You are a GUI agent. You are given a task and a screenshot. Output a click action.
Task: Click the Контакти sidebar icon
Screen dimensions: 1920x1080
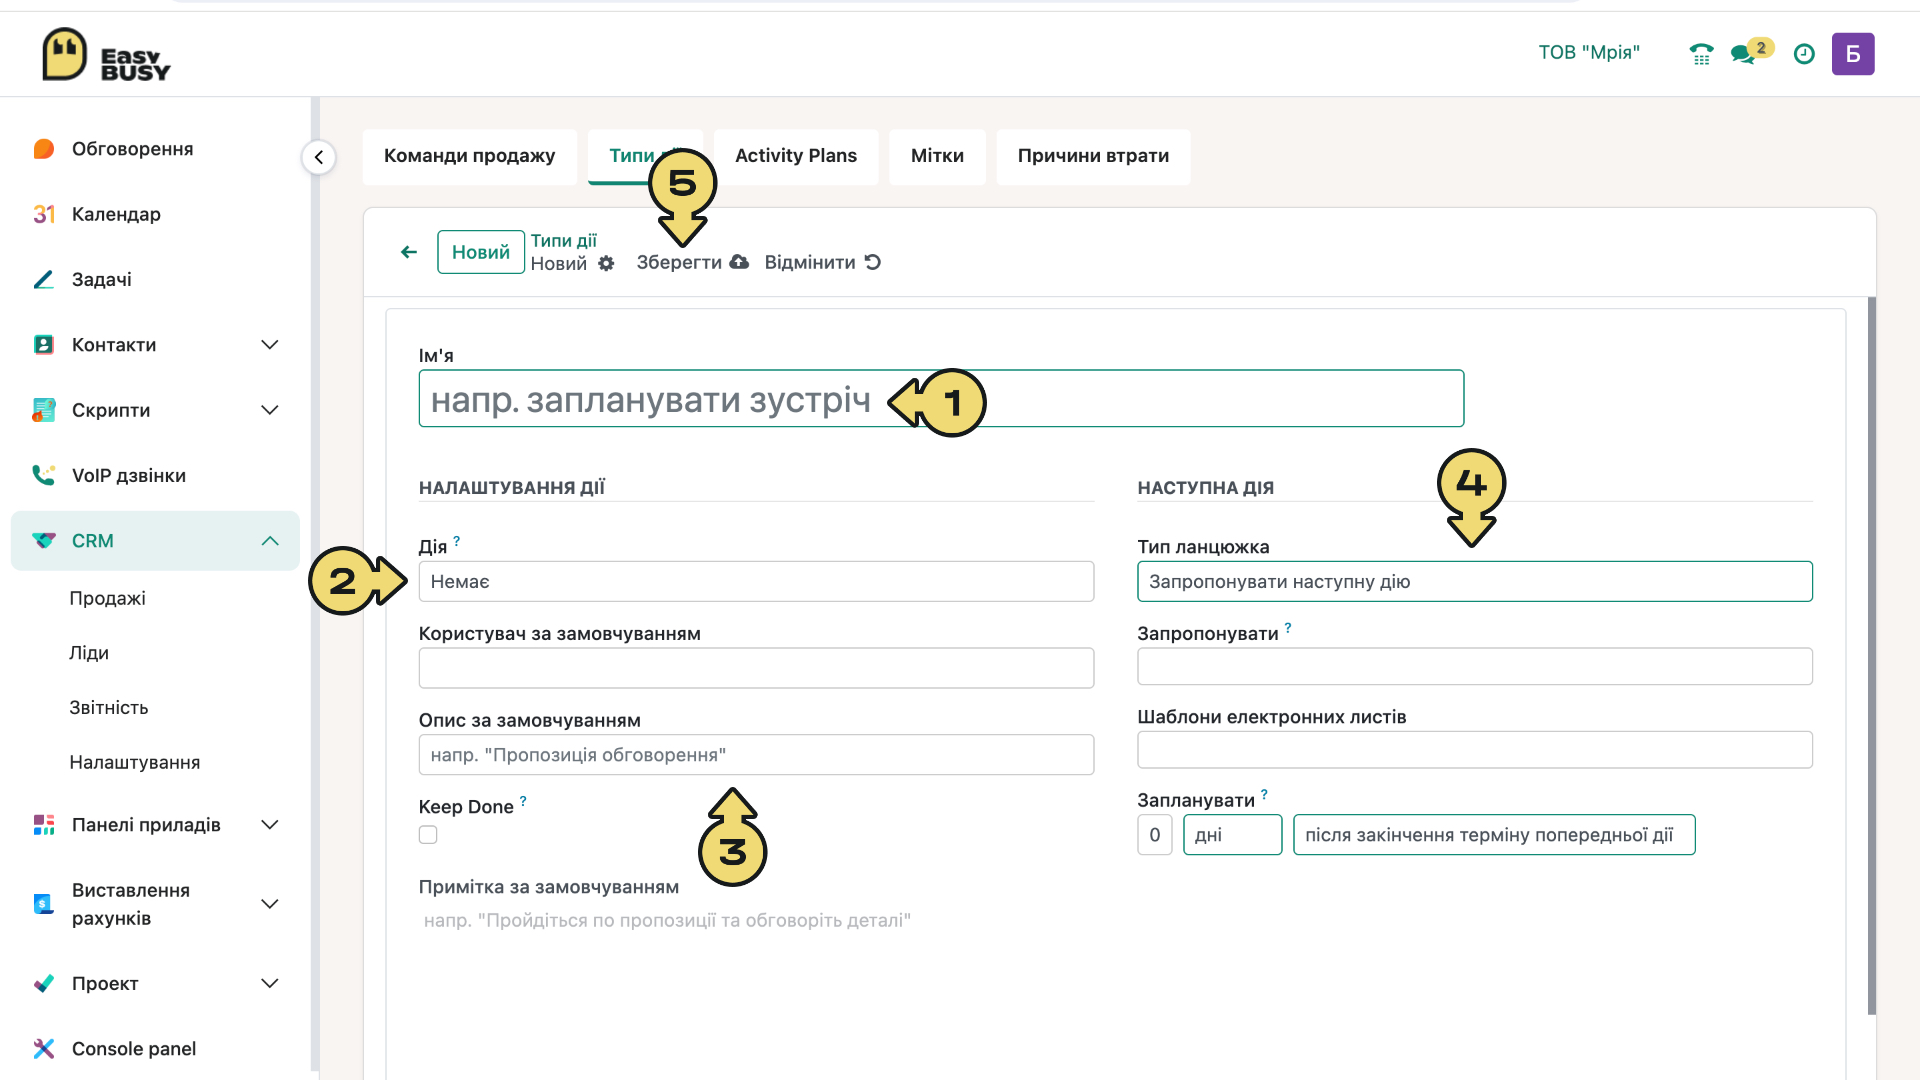click(x=44, y=345)
